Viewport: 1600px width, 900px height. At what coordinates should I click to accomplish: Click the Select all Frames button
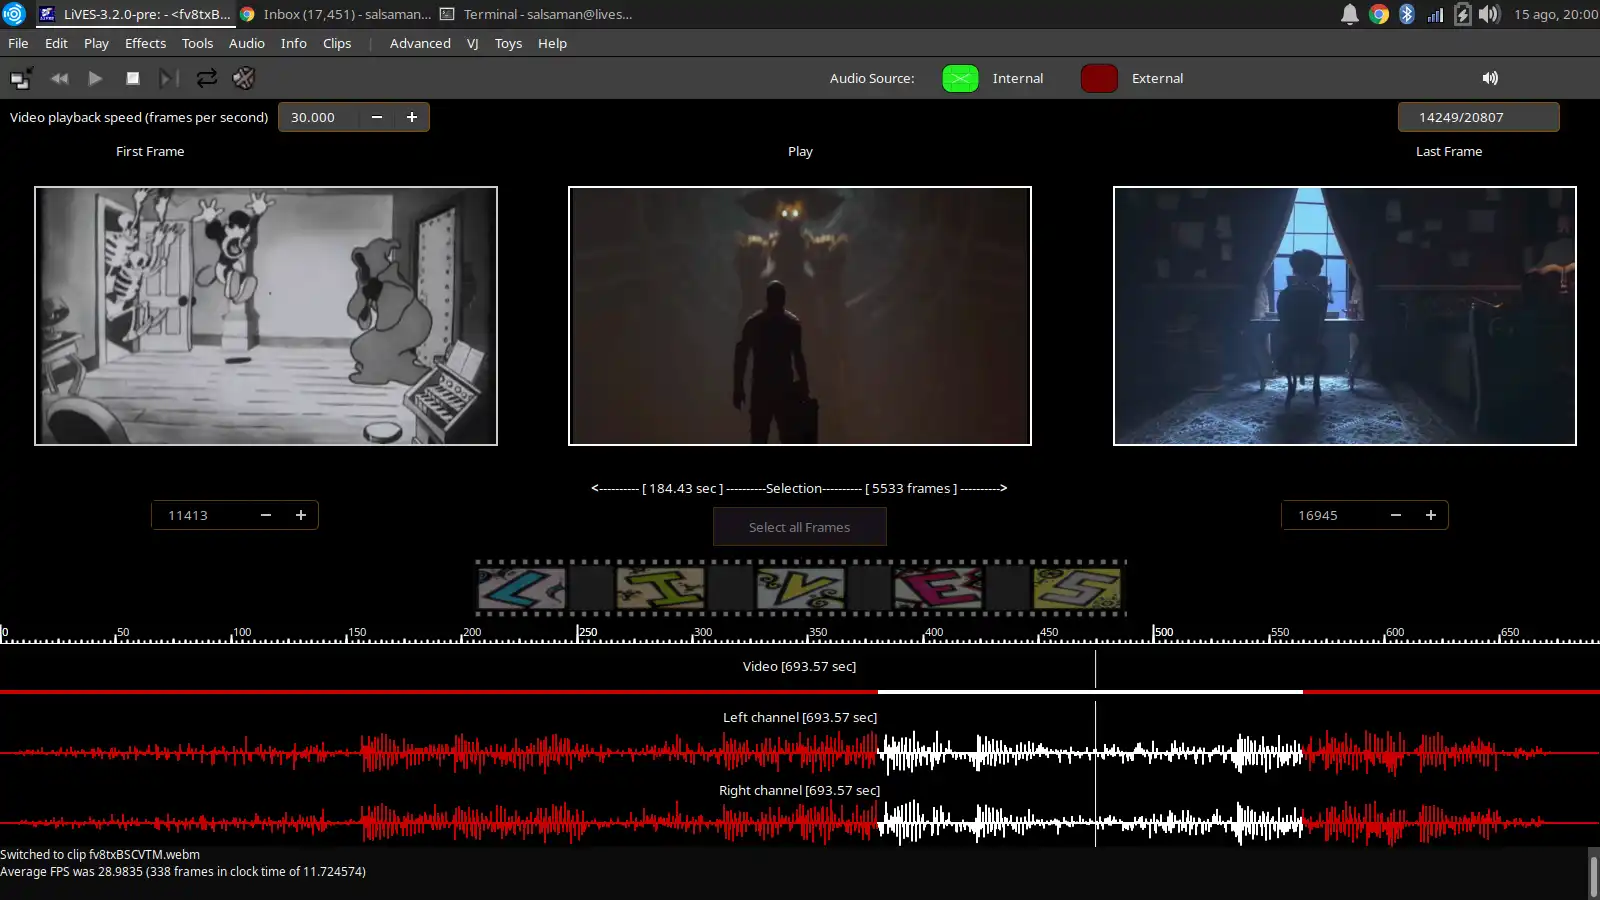[x=799, y=527]
